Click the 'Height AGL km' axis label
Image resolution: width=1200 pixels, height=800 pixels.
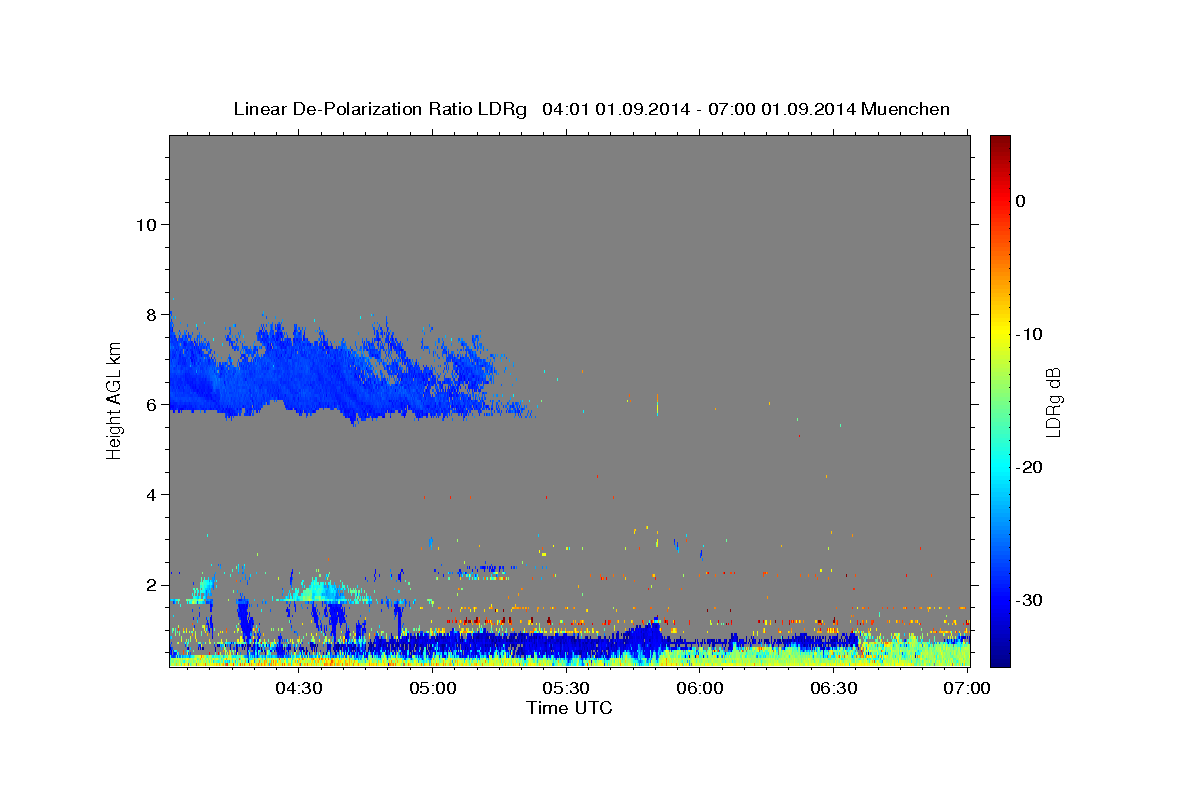[115, 400]
